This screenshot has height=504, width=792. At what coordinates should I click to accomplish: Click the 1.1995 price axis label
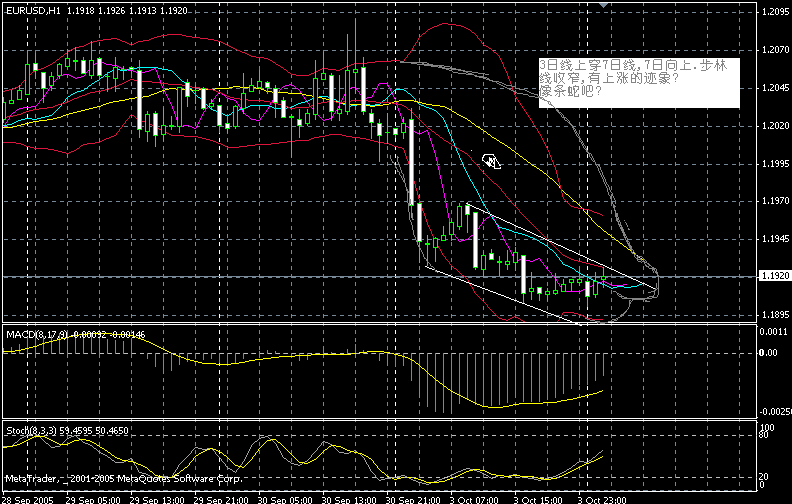[x=776, y=163]
